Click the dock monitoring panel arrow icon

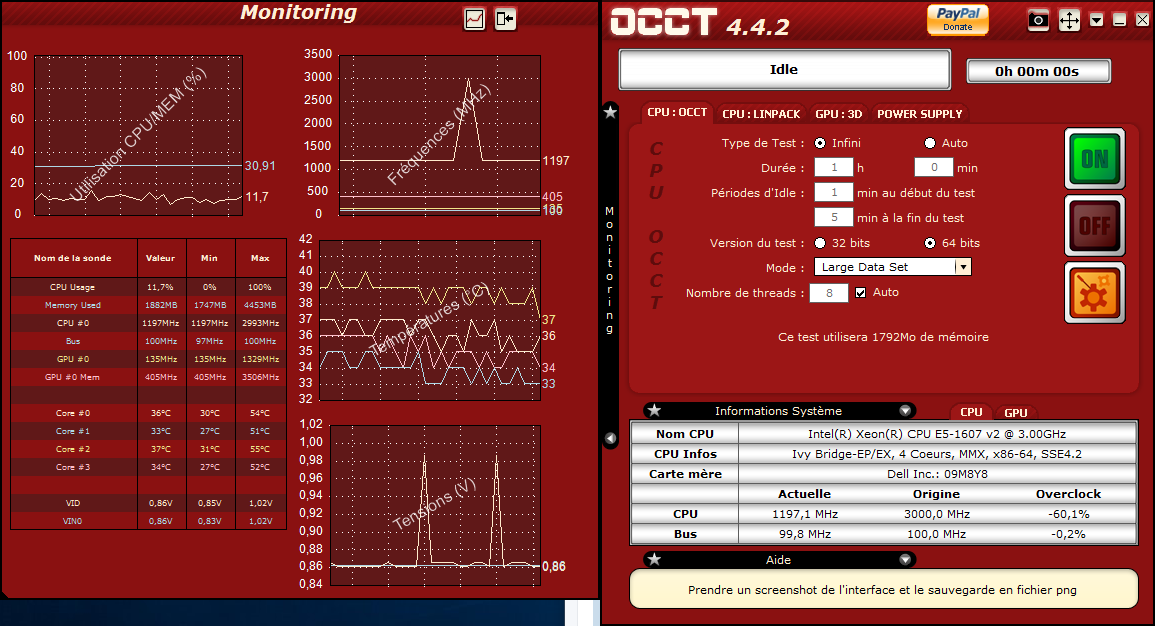[x=505, y=19]
